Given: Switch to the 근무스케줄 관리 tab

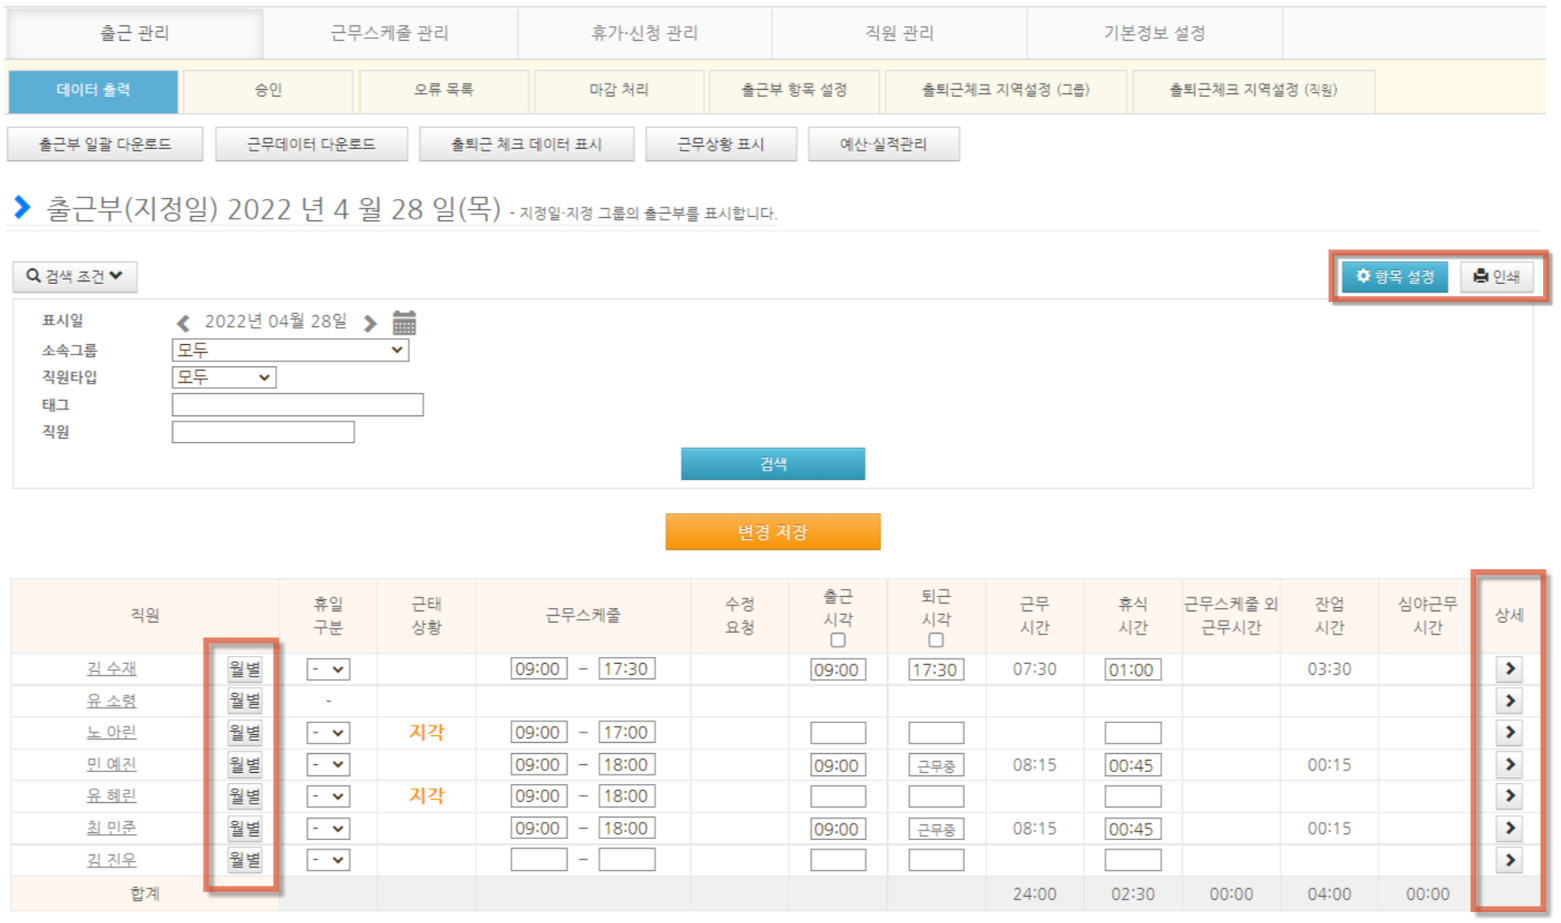Looking at the screenshot, I should (x=390, y=33).
